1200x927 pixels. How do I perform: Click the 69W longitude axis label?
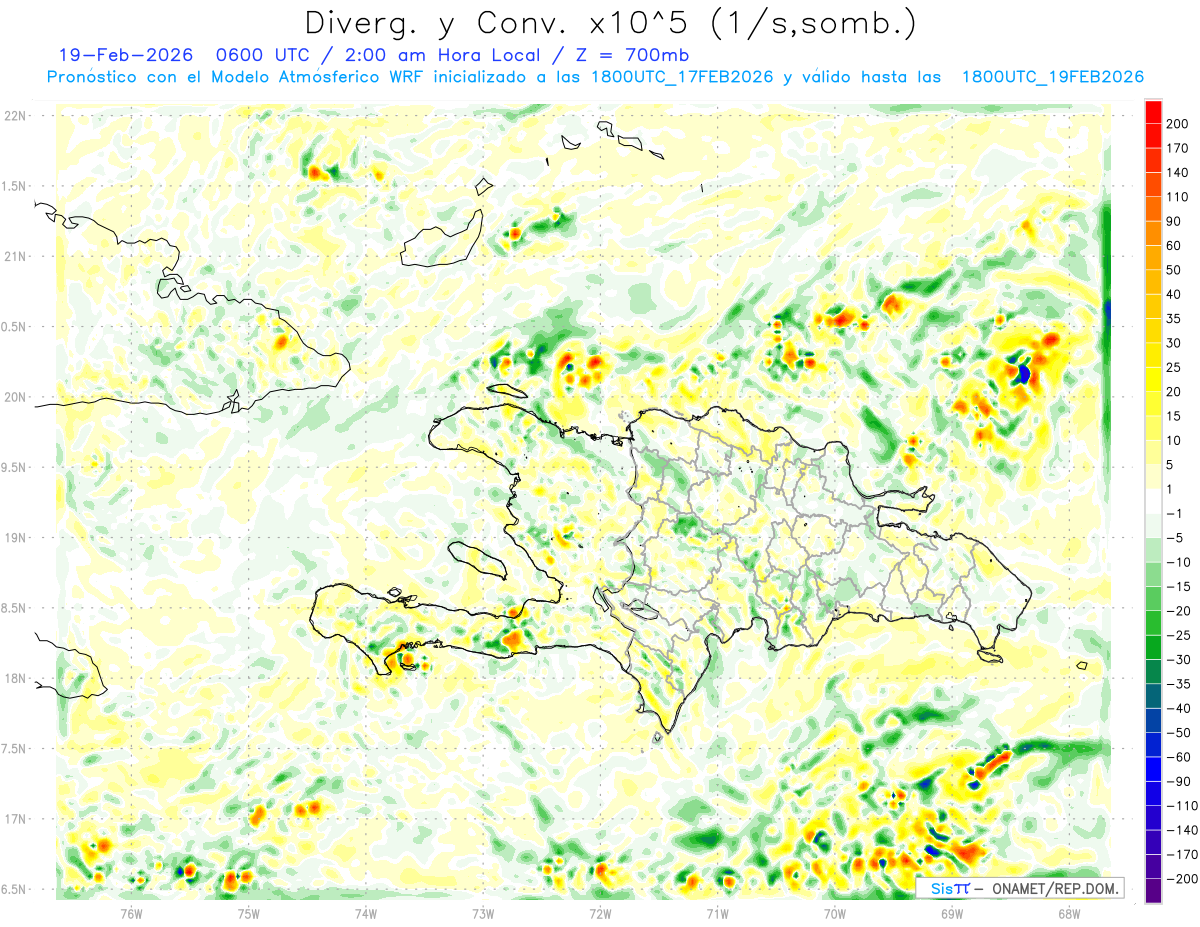[952, 913]
